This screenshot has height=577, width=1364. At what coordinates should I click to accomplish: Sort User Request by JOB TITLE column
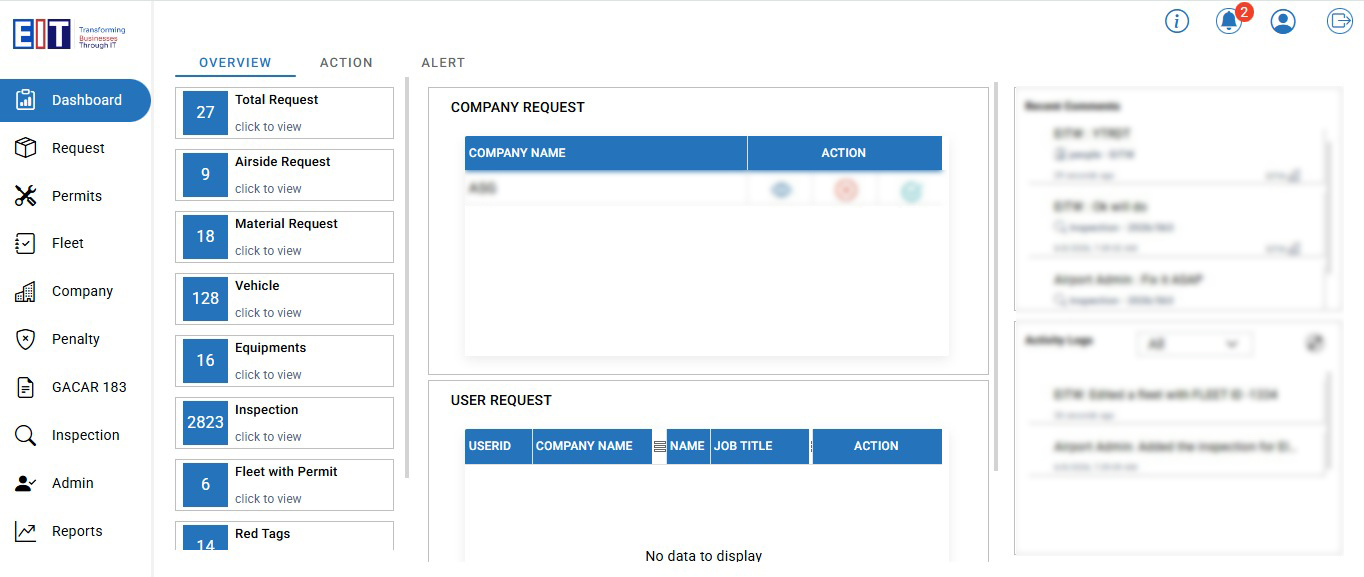pos(760,446)
